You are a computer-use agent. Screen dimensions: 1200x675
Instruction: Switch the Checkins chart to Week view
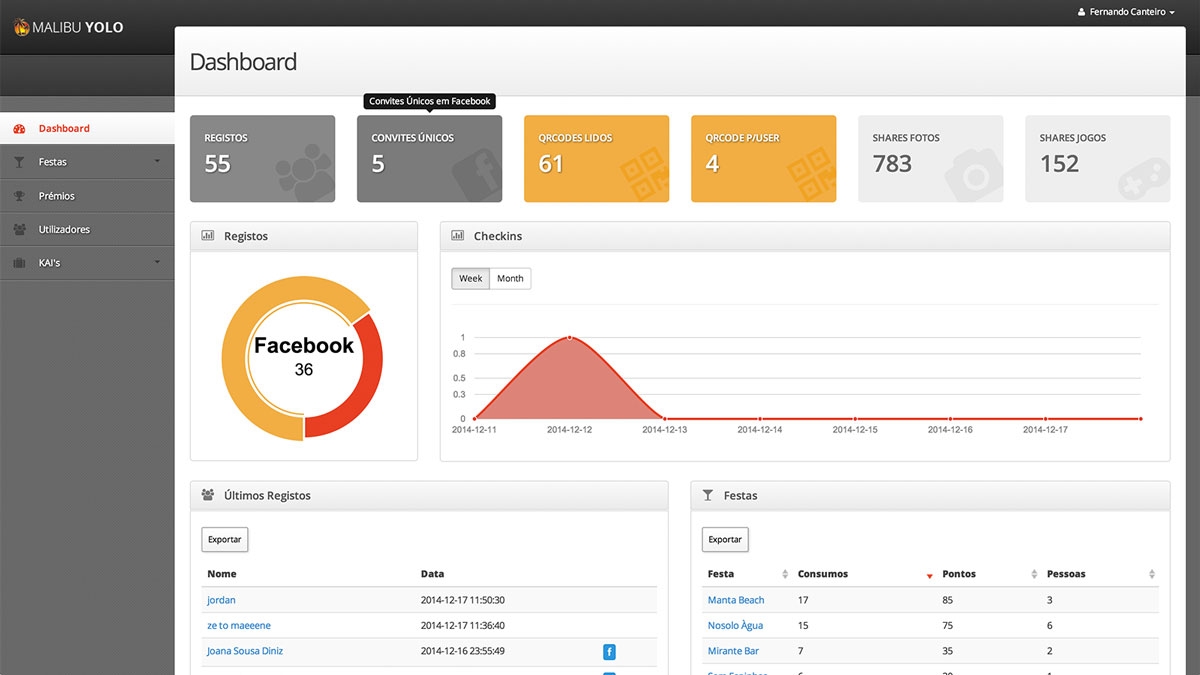coord(471,279)
